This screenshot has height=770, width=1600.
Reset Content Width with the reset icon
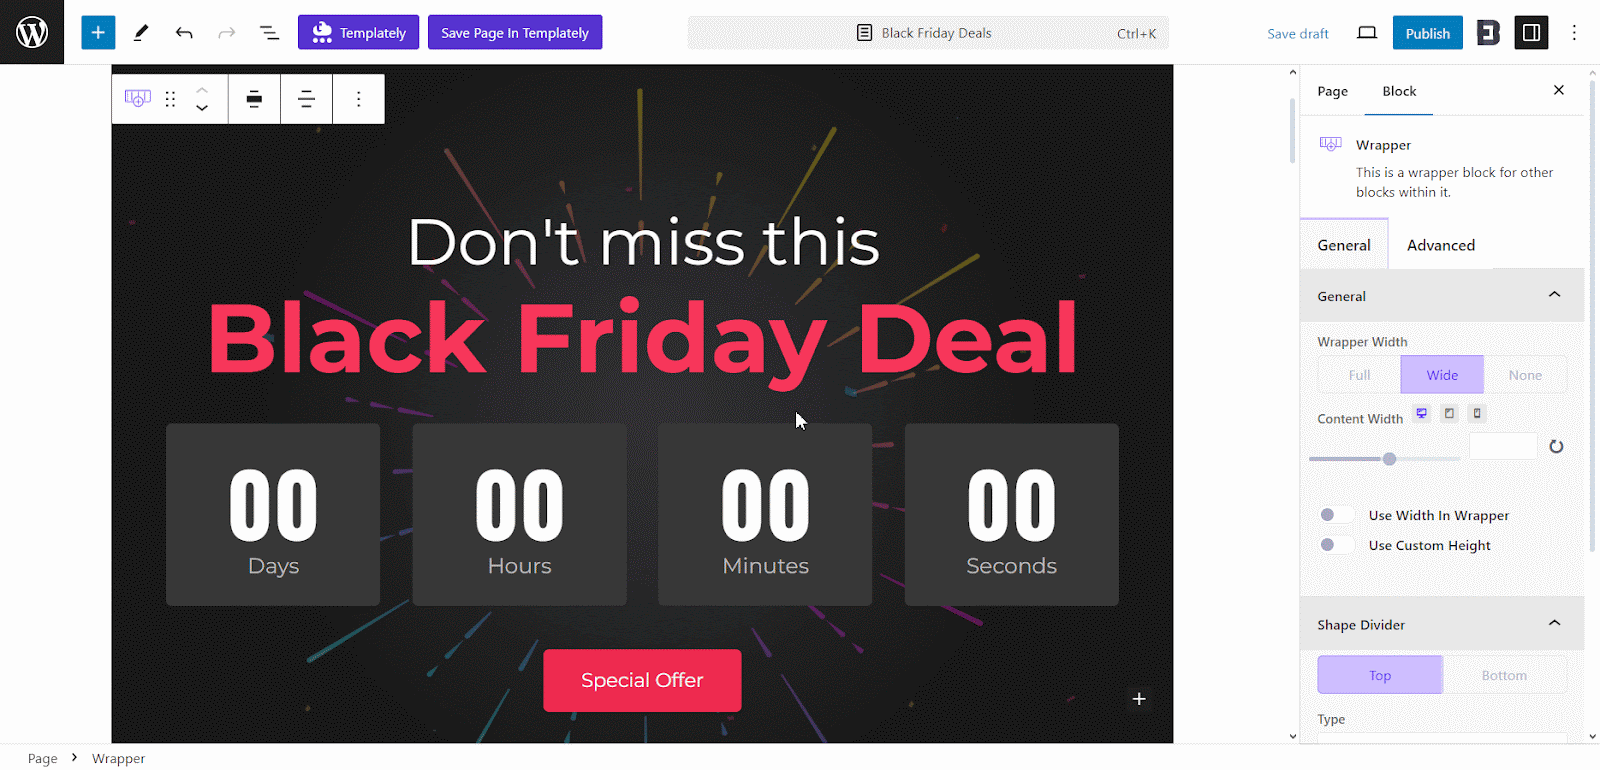(x=1556, y=447)
